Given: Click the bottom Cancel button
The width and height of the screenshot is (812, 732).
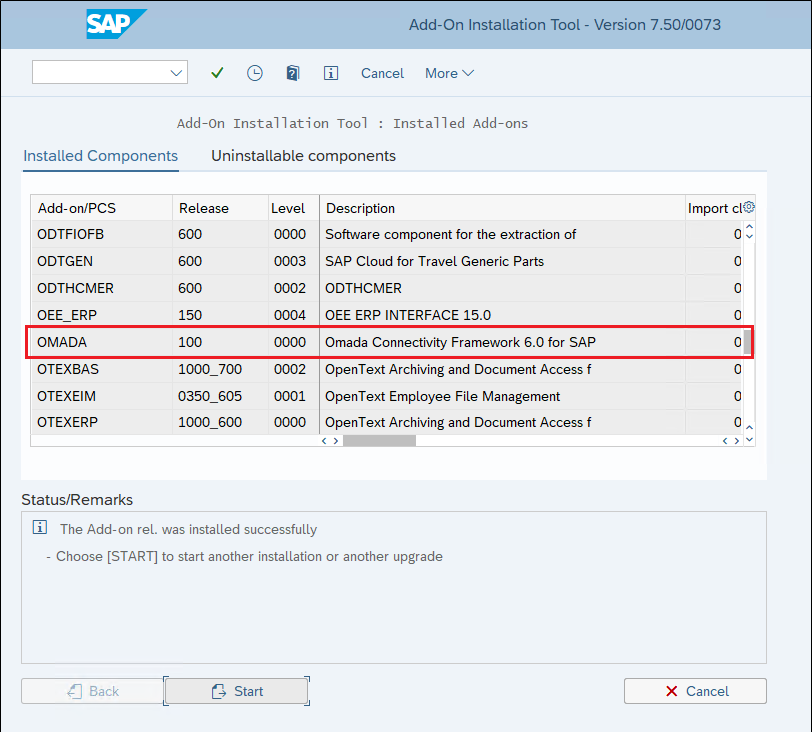Looking at the screenshot, I should [x=695, y=691].
